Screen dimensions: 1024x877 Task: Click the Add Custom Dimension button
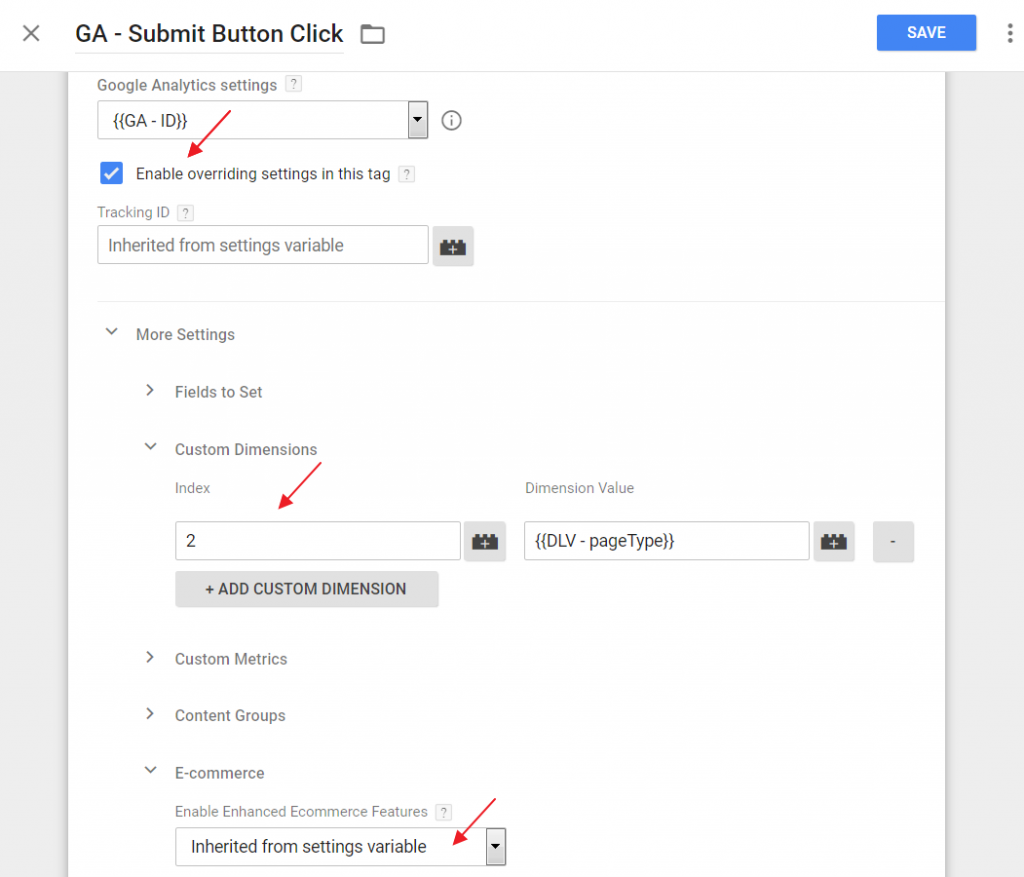(306, 589)
